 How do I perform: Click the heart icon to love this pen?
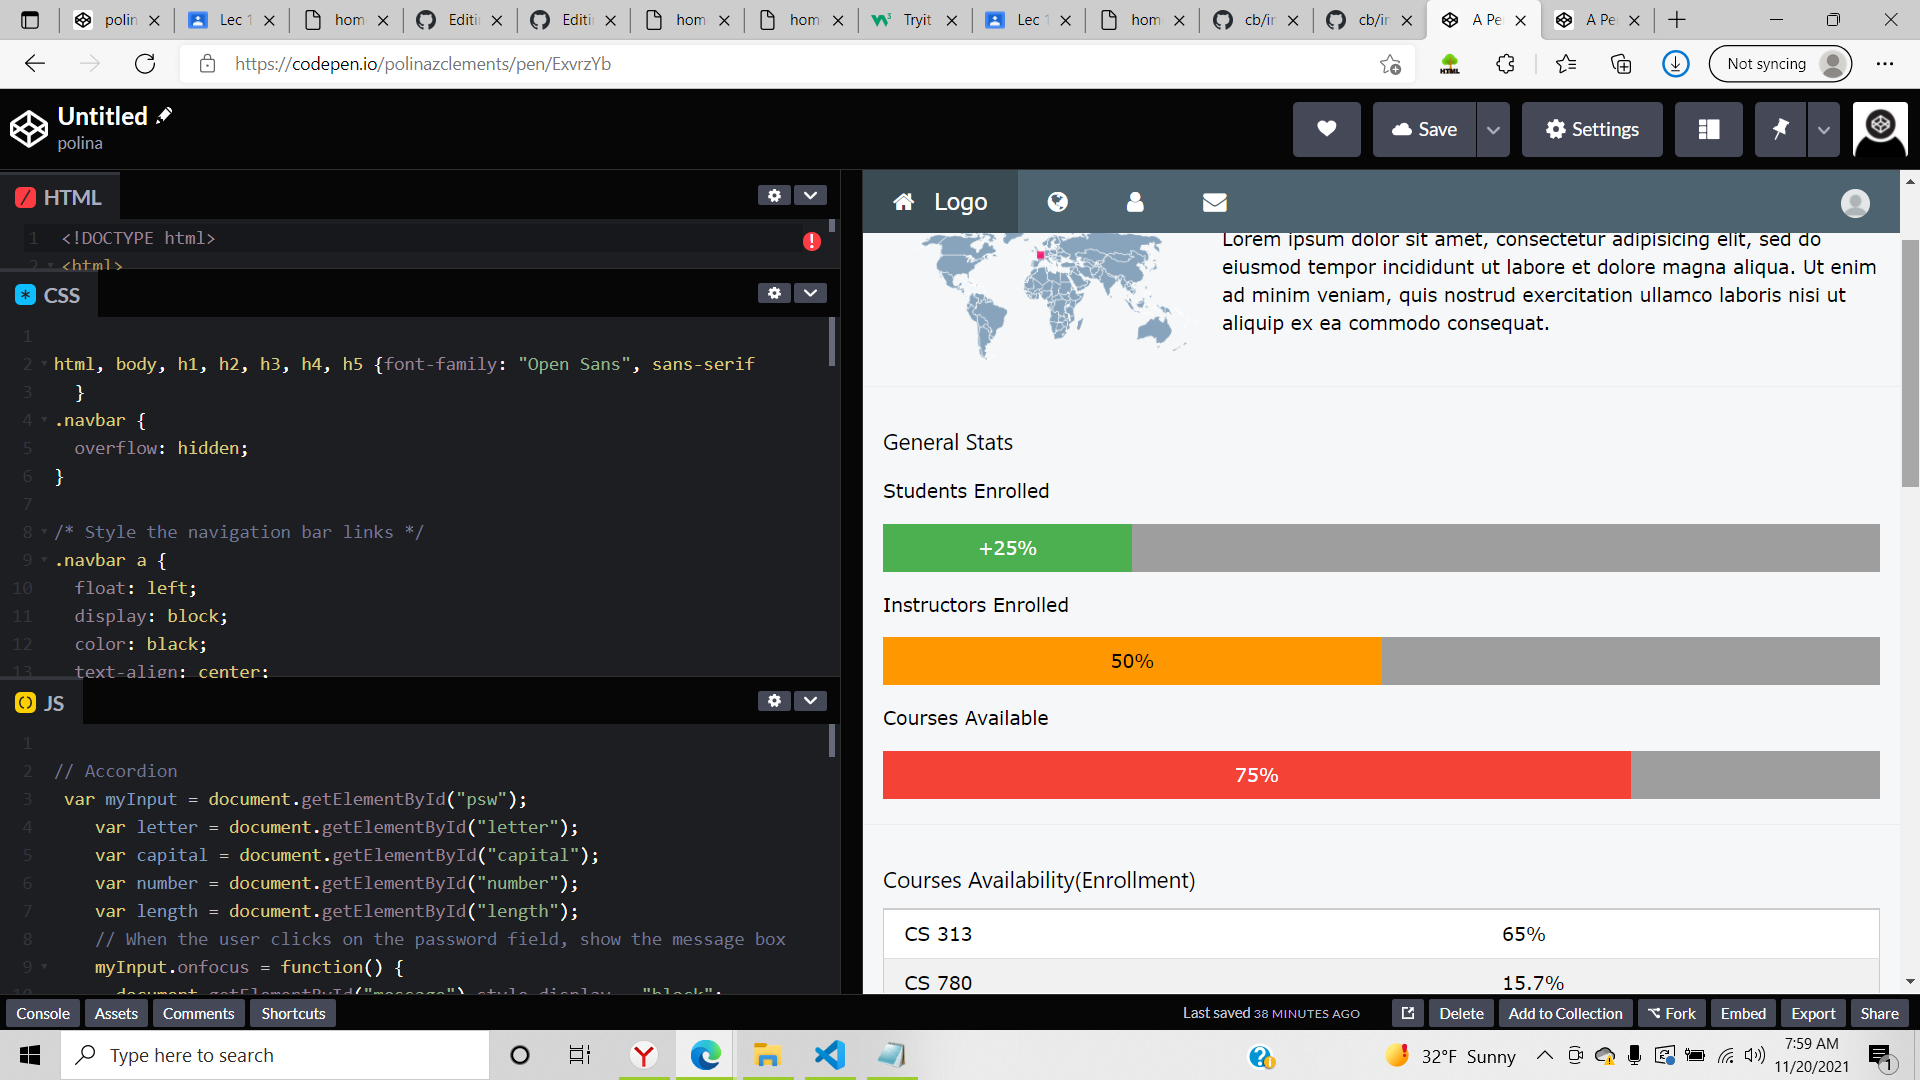tap(1326, 129)
